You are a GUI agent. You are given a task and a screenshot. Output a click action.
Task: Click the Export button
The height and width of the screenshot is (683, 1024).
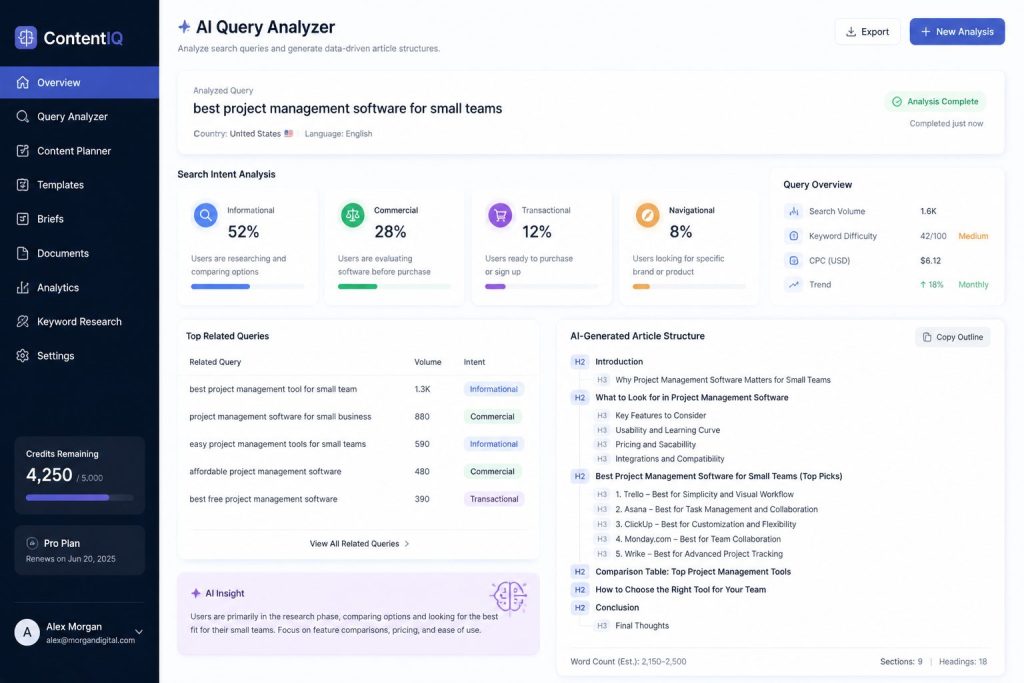[x=867, y=31]
